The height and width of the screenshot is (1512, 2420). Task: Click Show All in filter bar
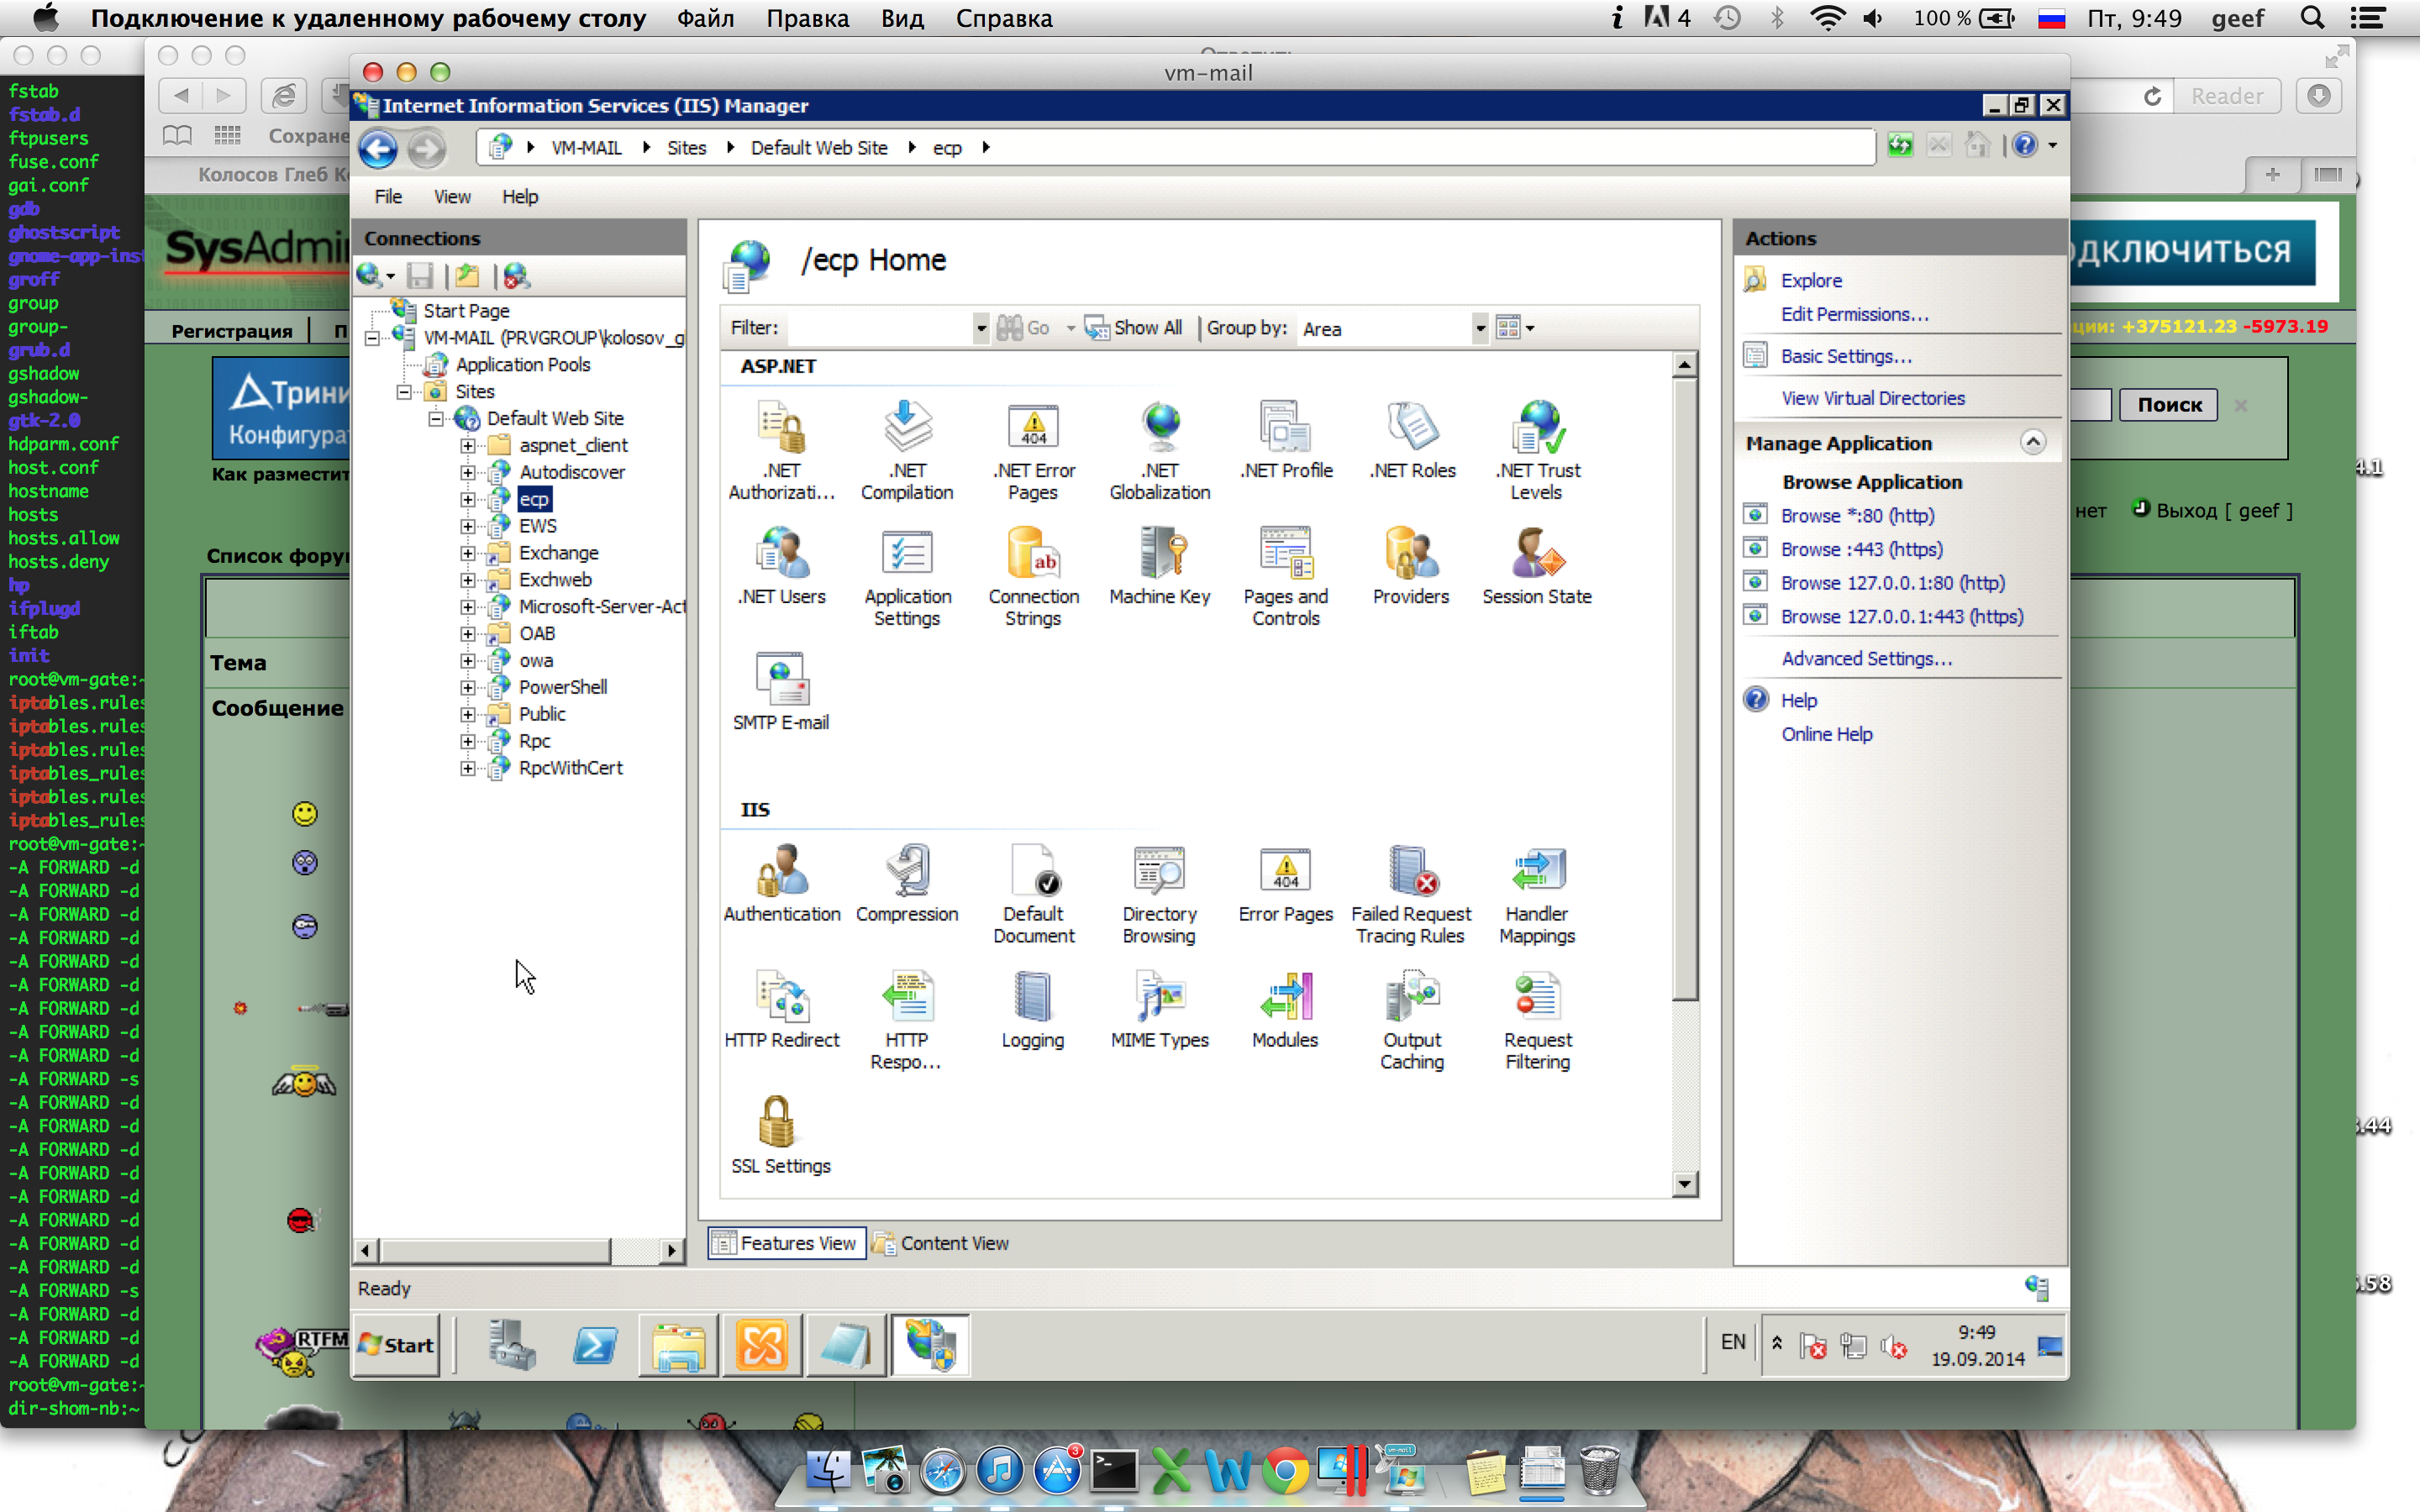click(1134, 328)
